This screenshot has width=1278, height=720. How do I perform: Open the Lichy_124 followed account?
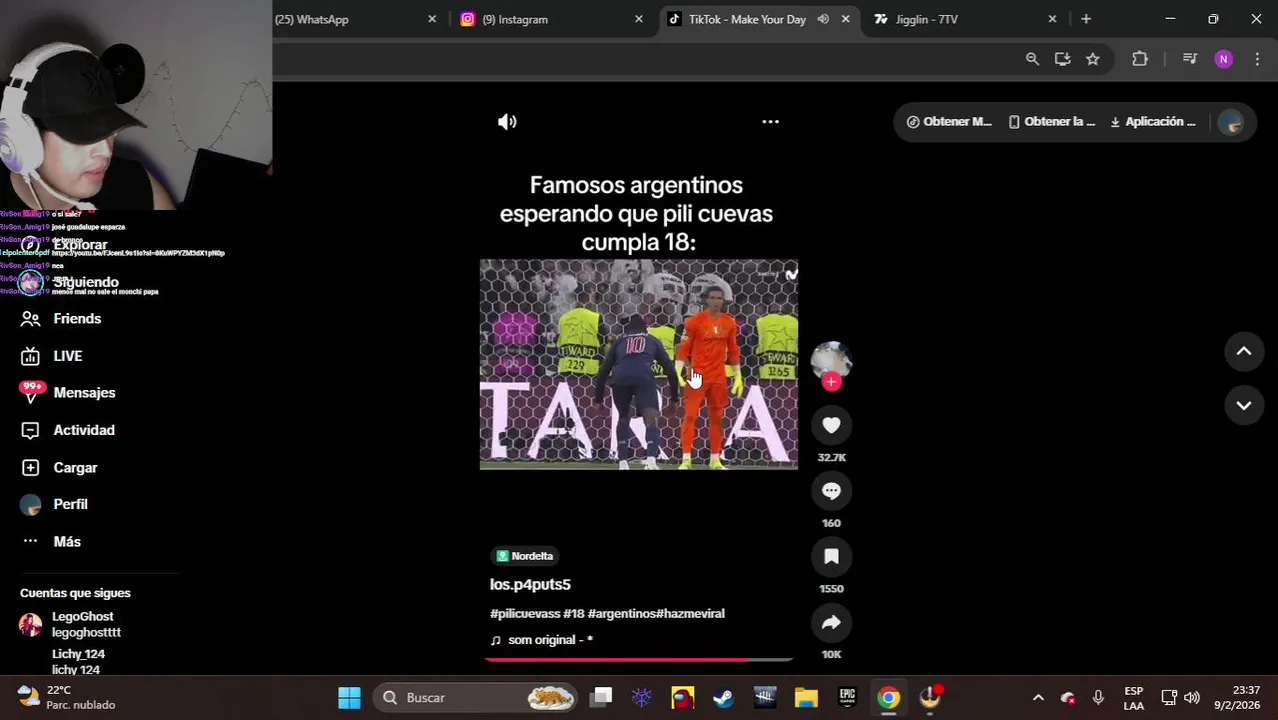coord(76,662)
